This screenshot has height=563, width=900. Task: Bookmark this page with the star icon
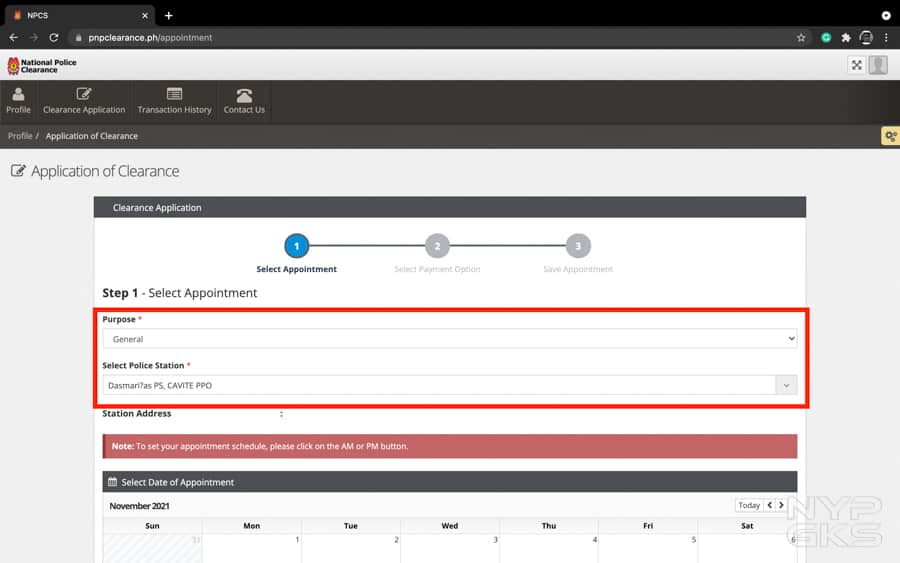point(801,37)
